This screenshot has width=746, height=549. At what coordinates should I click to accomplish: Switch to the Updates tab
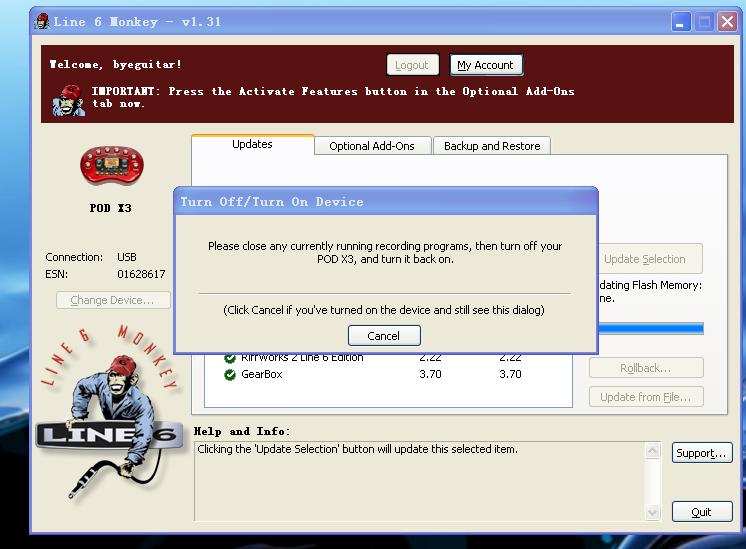click(252, 144)
